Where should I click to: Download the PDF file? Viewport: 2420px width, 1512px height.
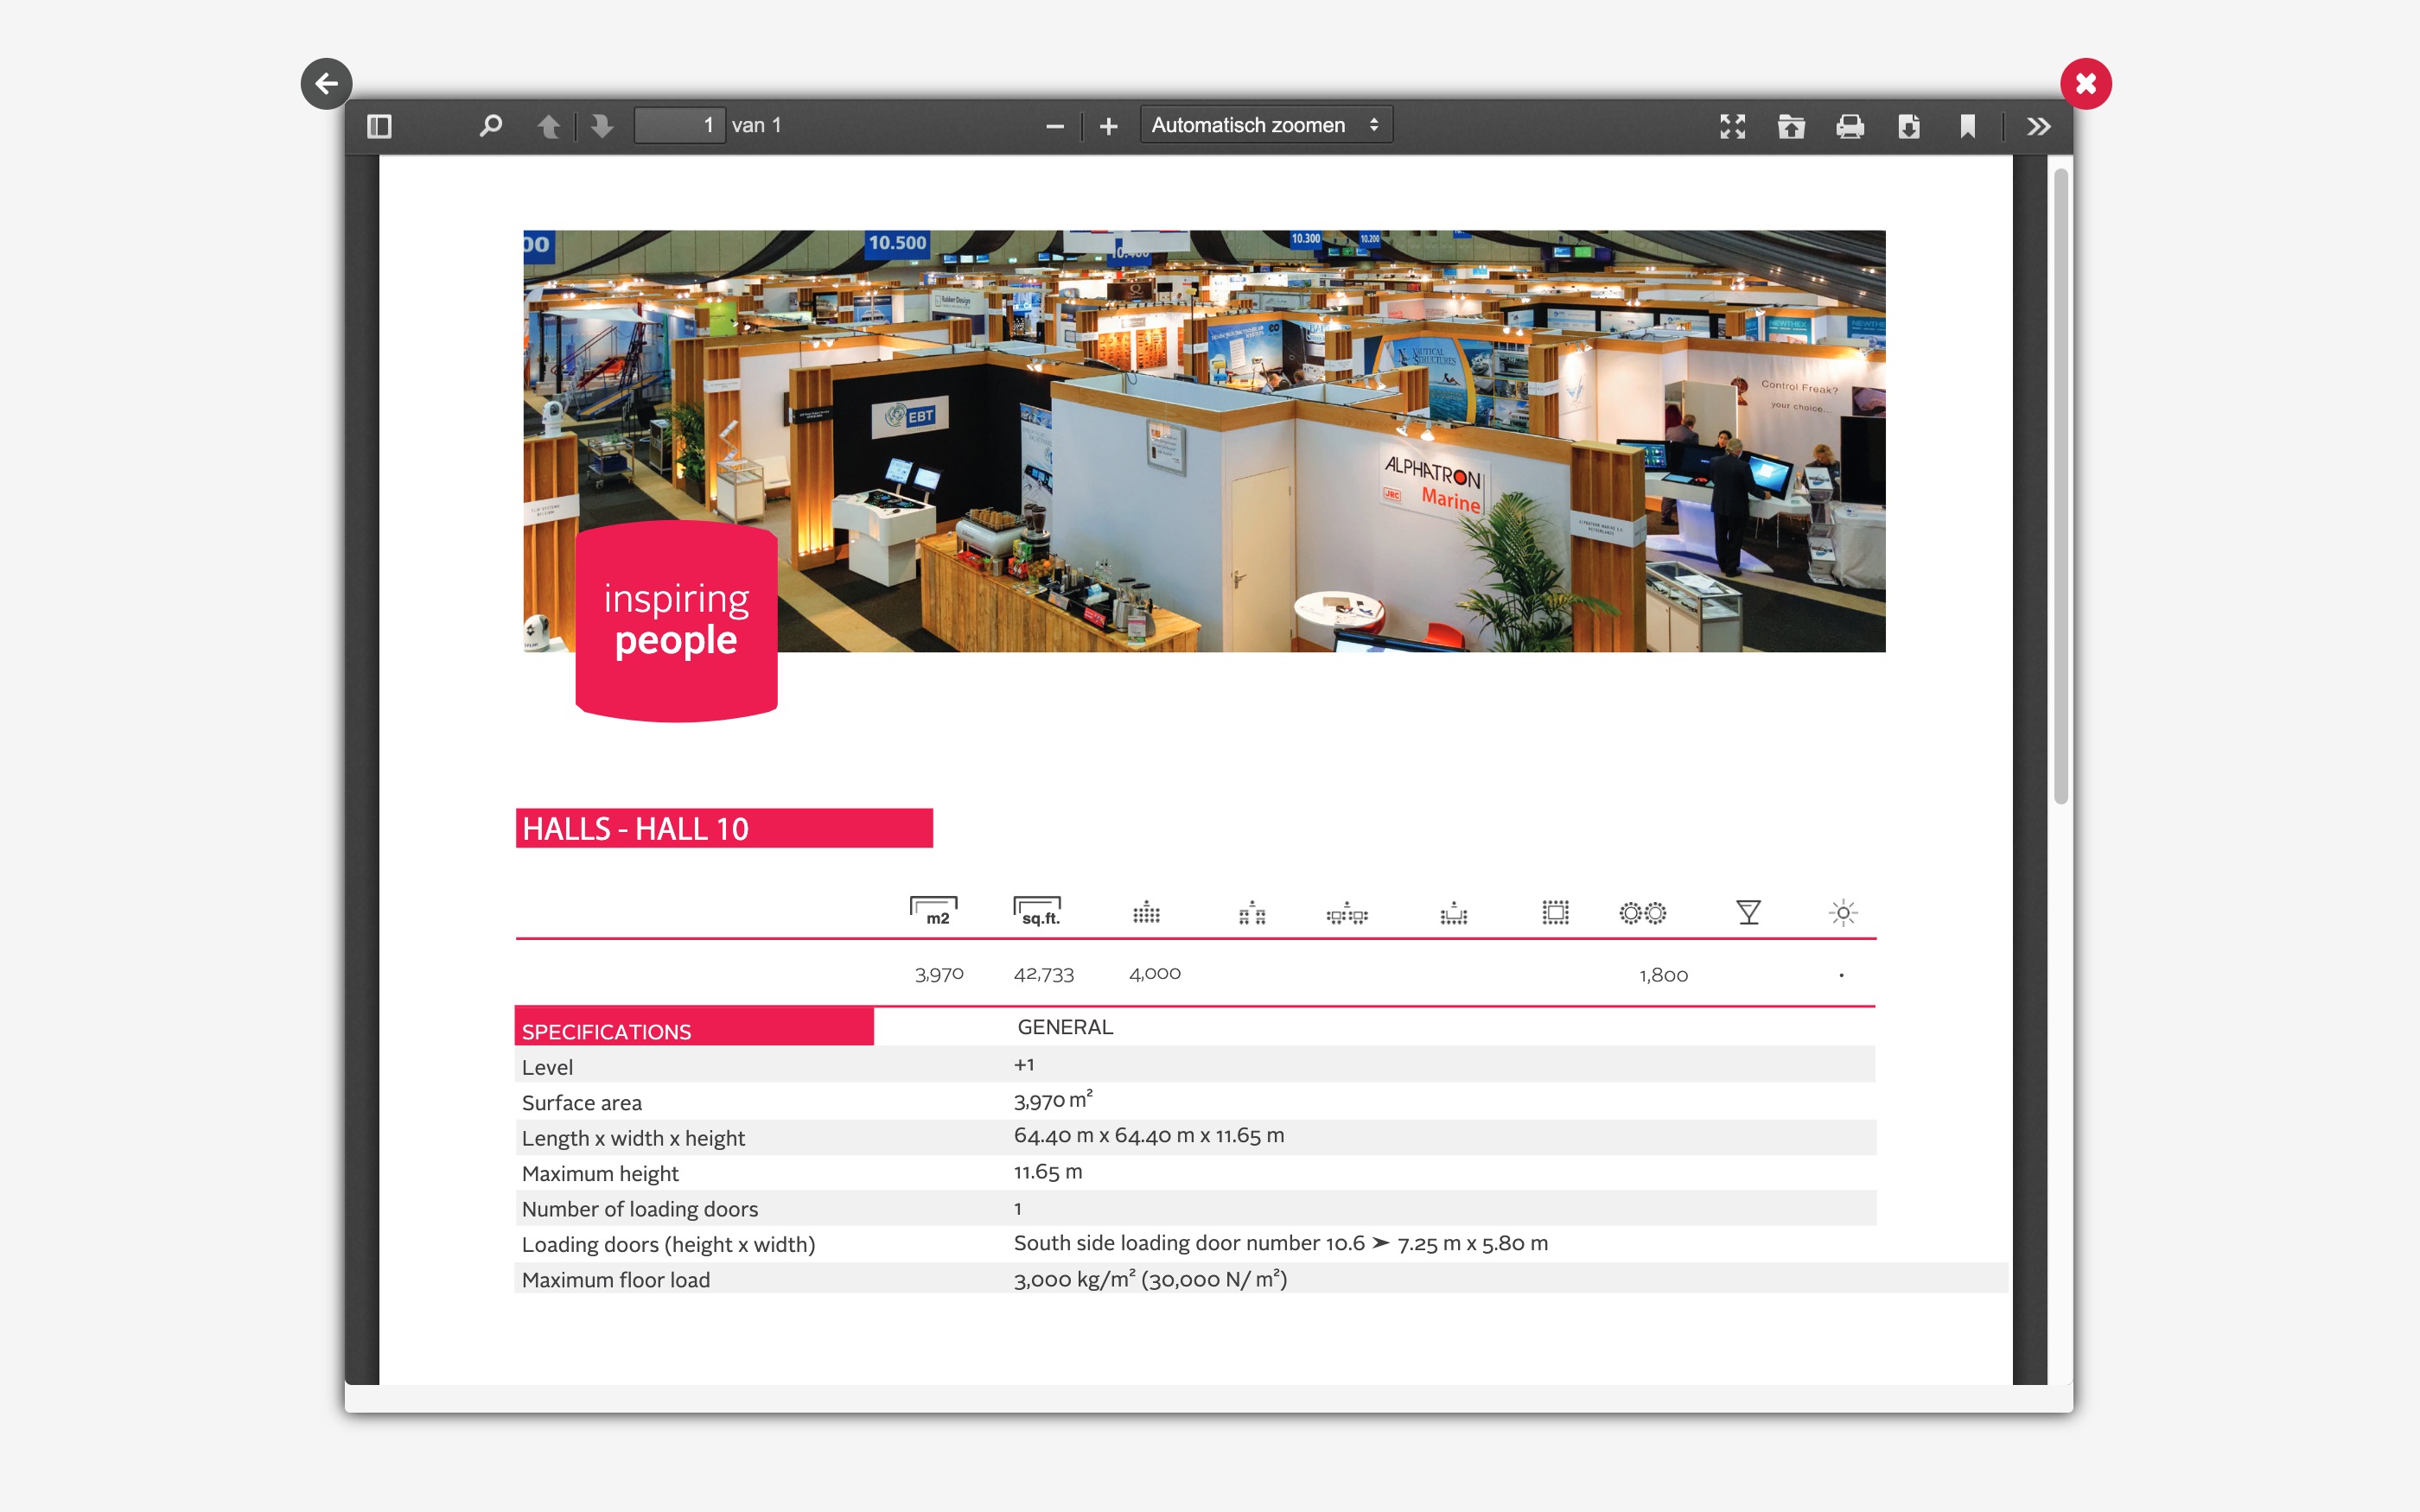point(1908,126)
